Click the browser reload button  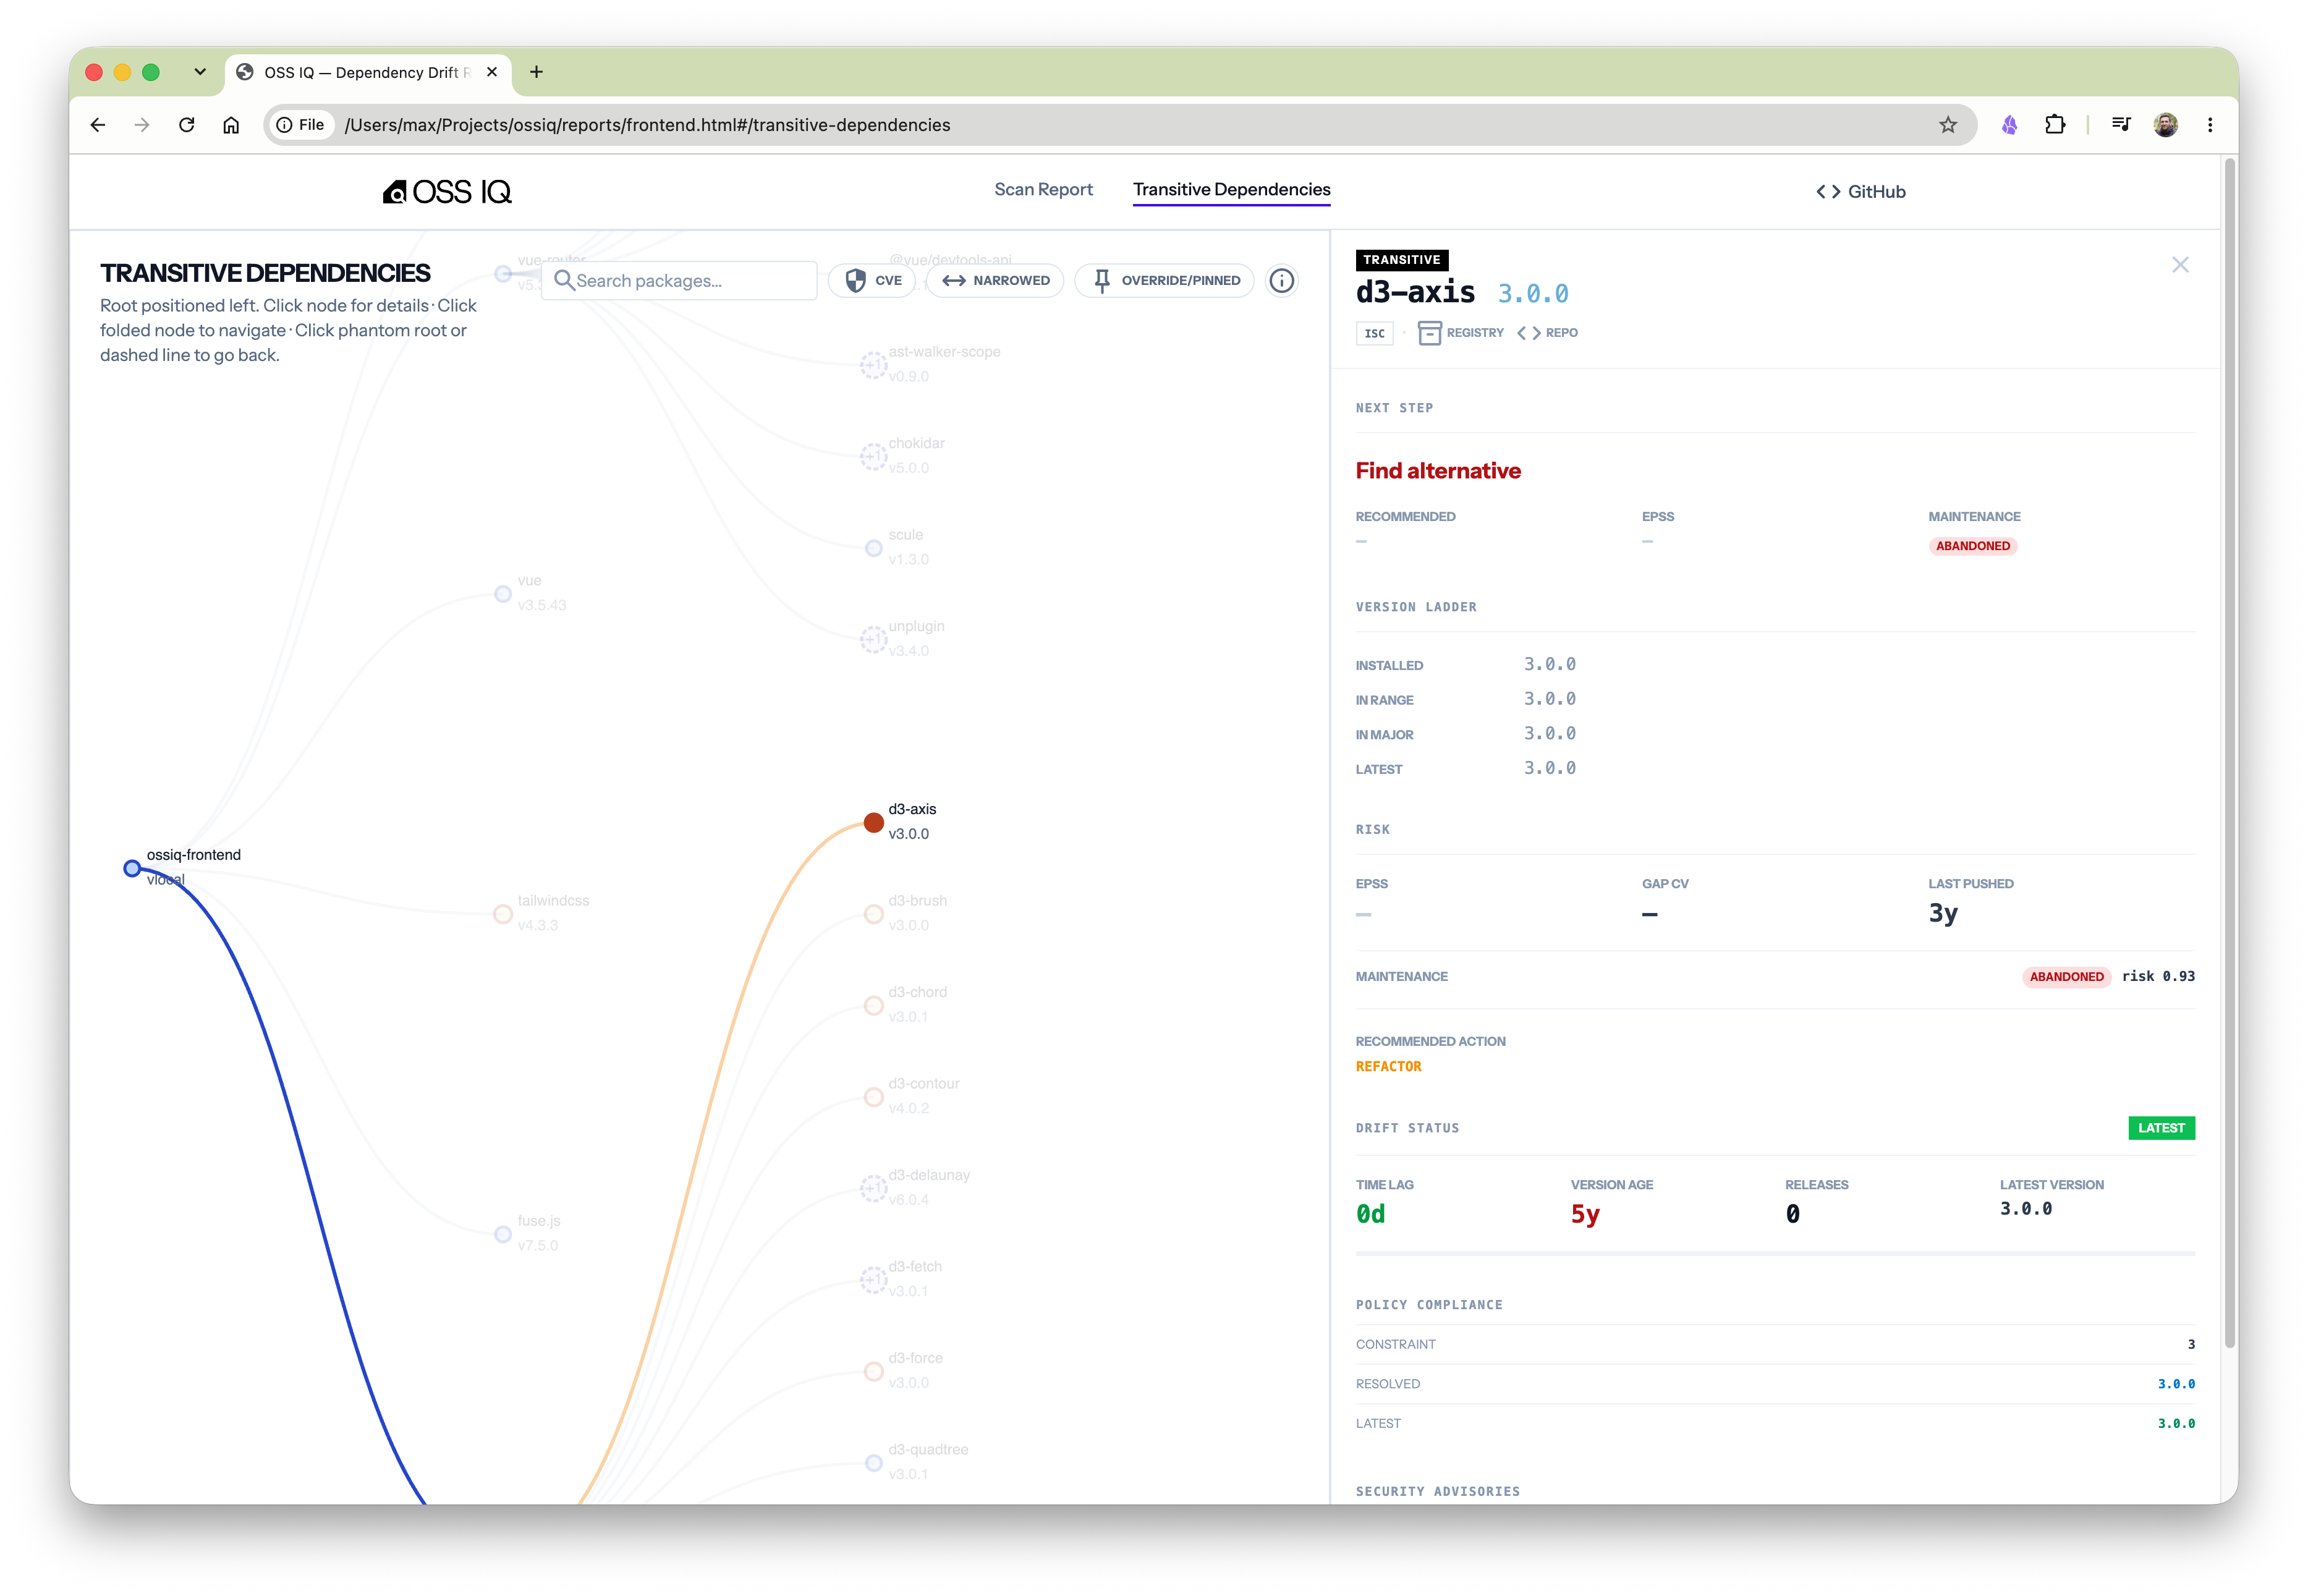click(186, 125)
